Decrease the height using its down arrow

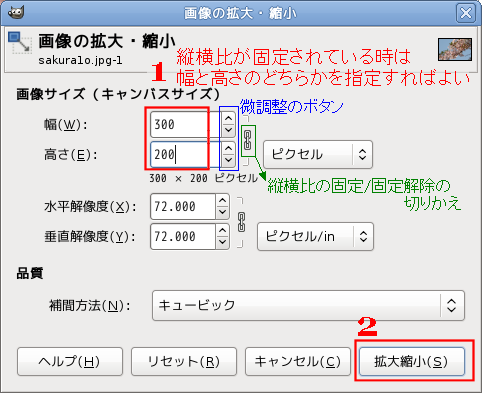click(x=228, y=160)
